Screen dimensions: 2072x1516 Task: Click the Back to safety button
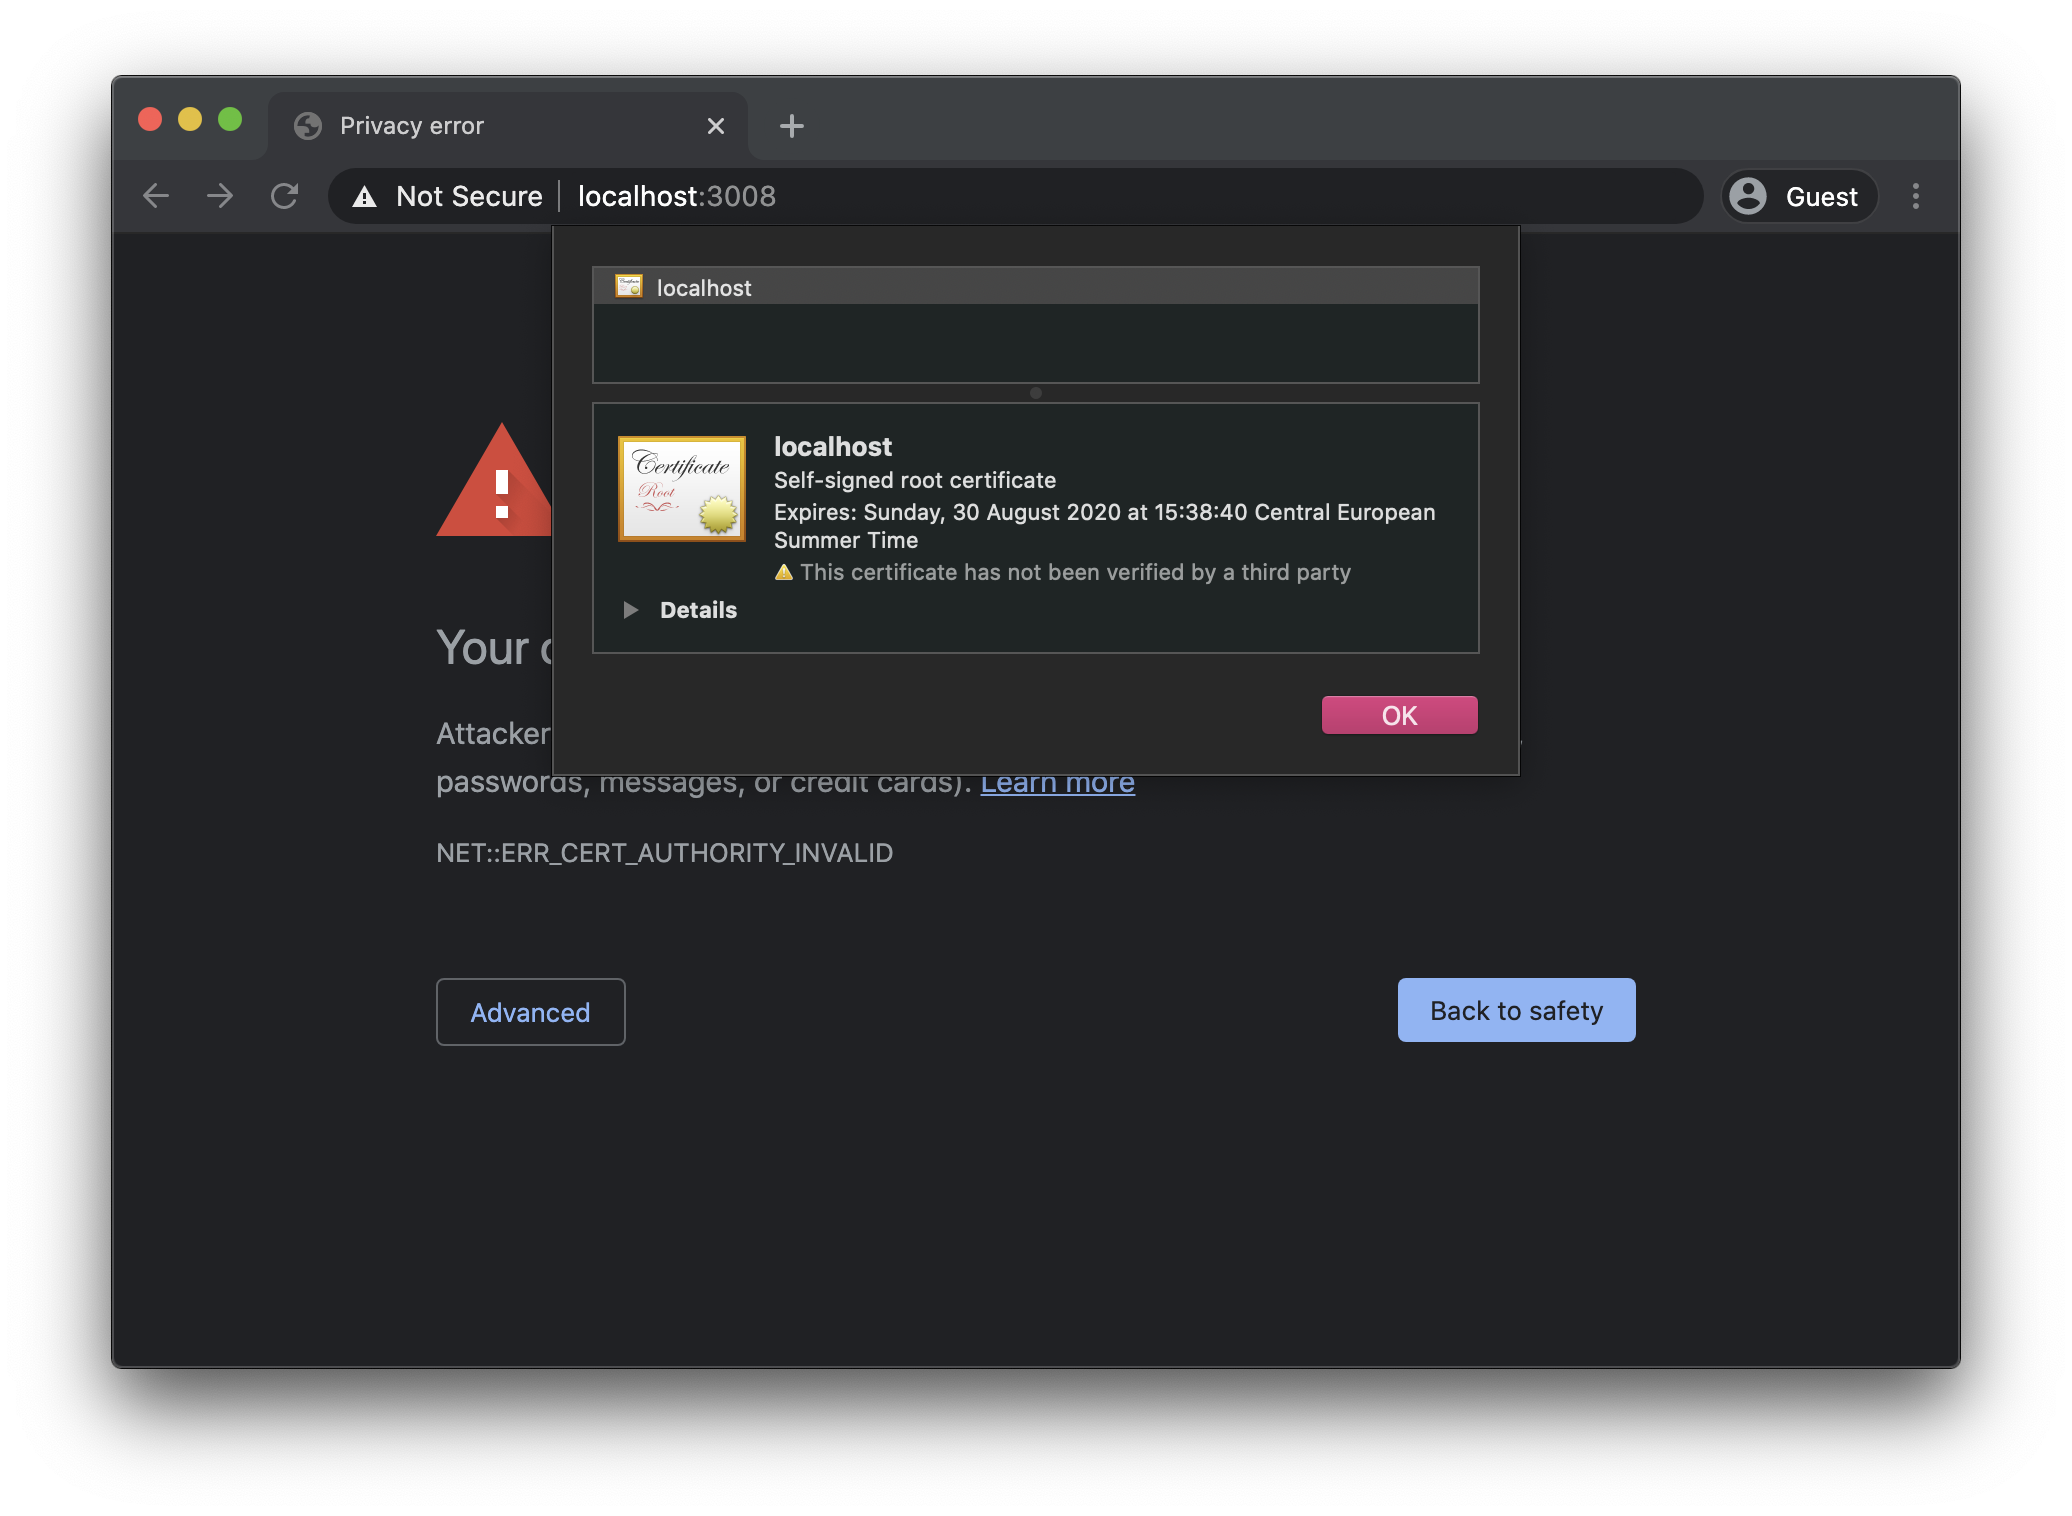(1516, 1010)
